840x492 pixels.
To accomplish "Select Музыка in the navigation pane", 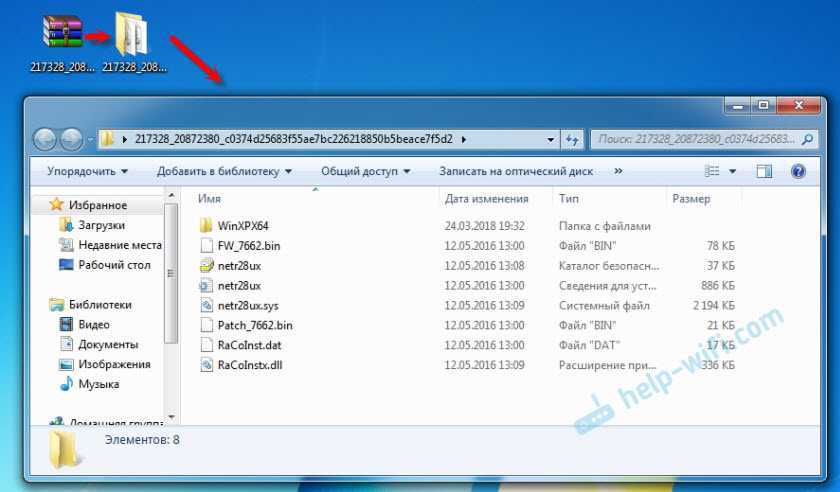I will [x=99, y=384].
